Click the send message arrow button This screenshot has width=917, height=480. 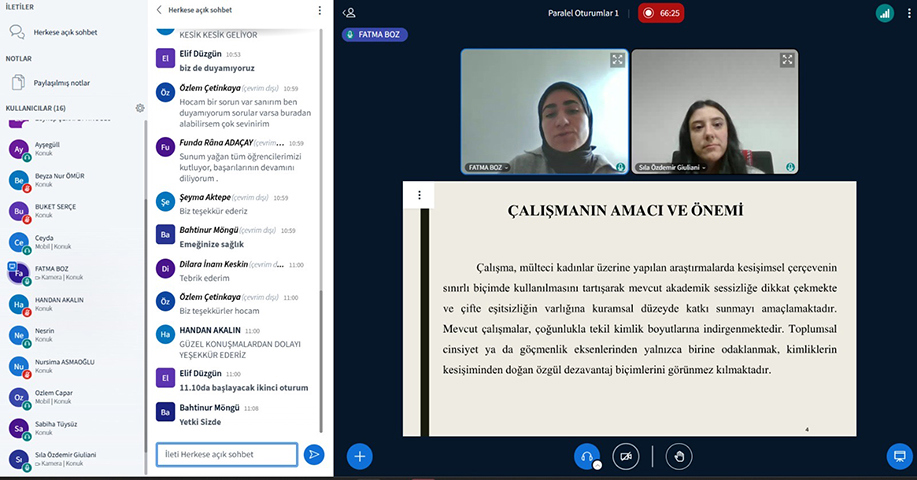(x=314, y=455)
